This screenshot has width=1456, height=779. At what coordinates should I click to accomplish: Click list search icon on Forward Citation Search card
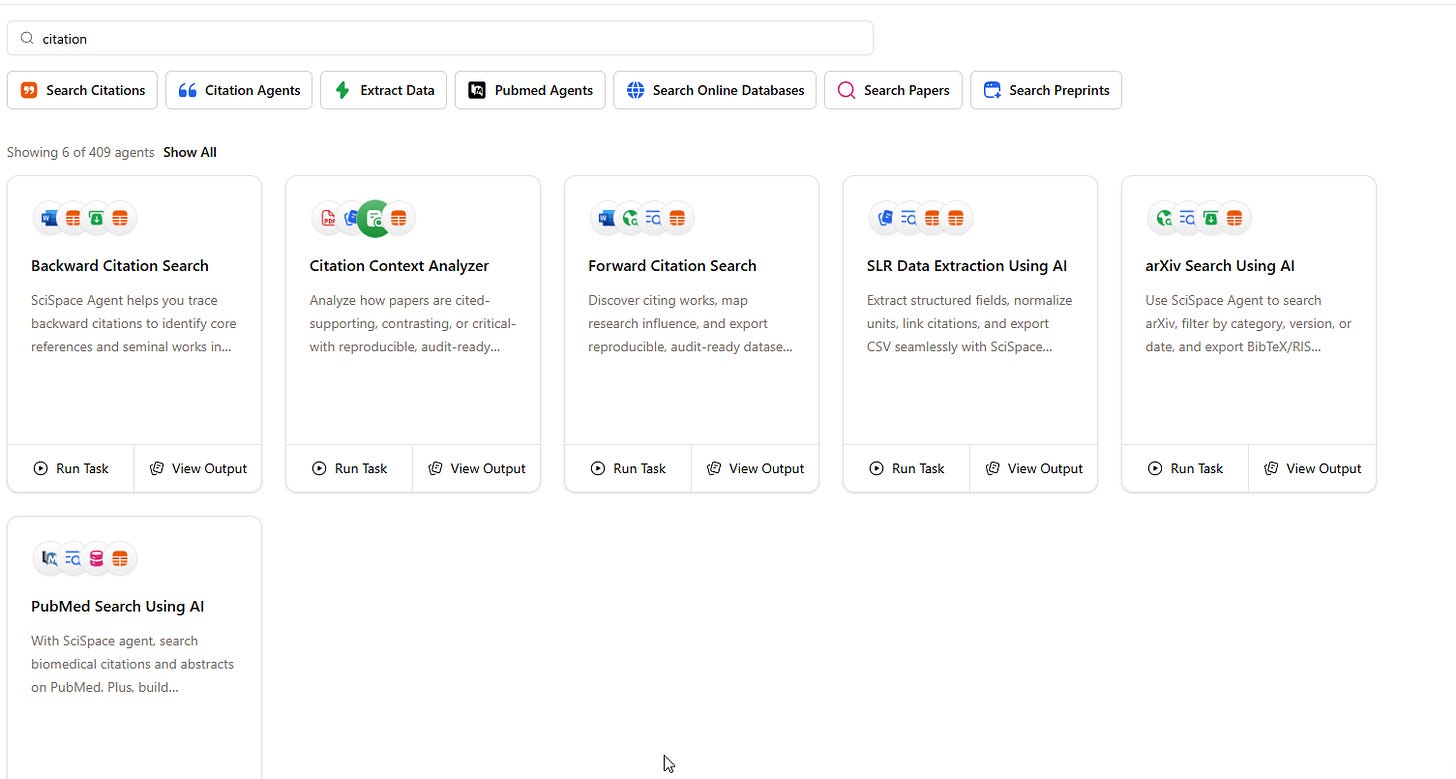click(x=653, y=218)
